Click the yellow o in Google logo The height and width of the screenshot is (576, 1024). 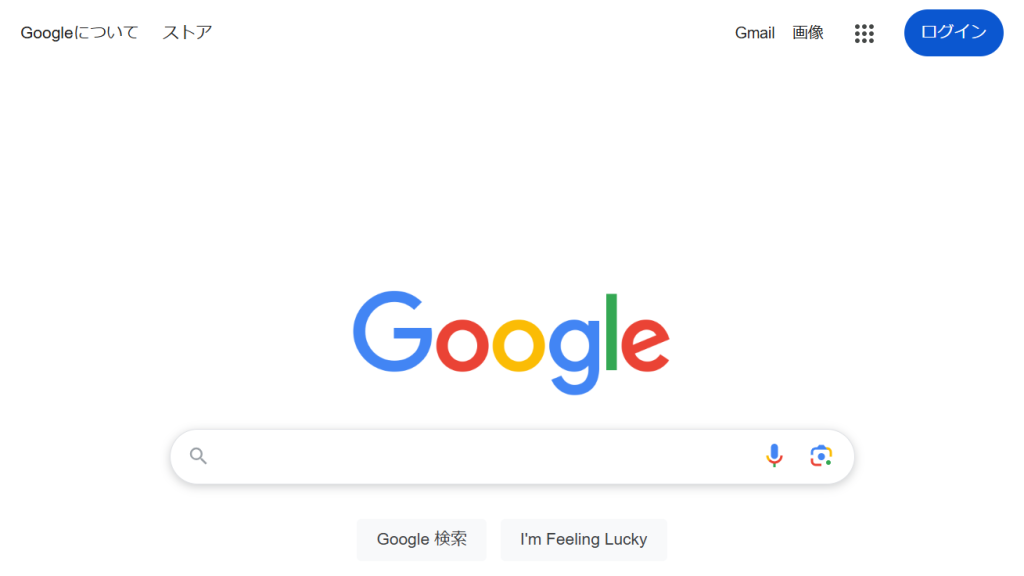pos(519,345)
